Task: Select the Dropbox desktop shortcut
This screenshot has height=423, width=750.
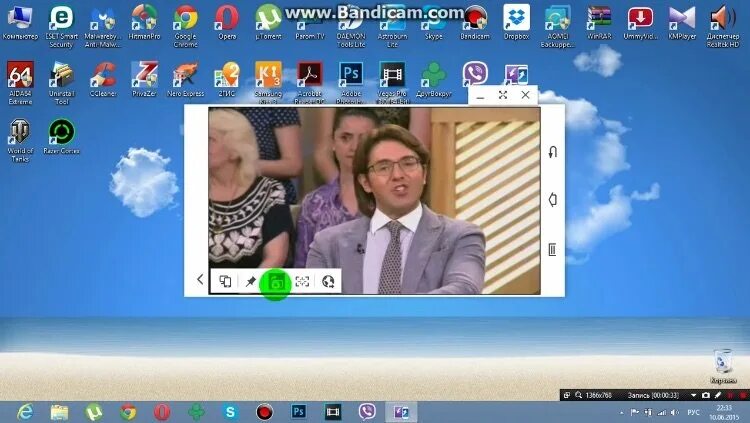Action: (x=516, y=23)
